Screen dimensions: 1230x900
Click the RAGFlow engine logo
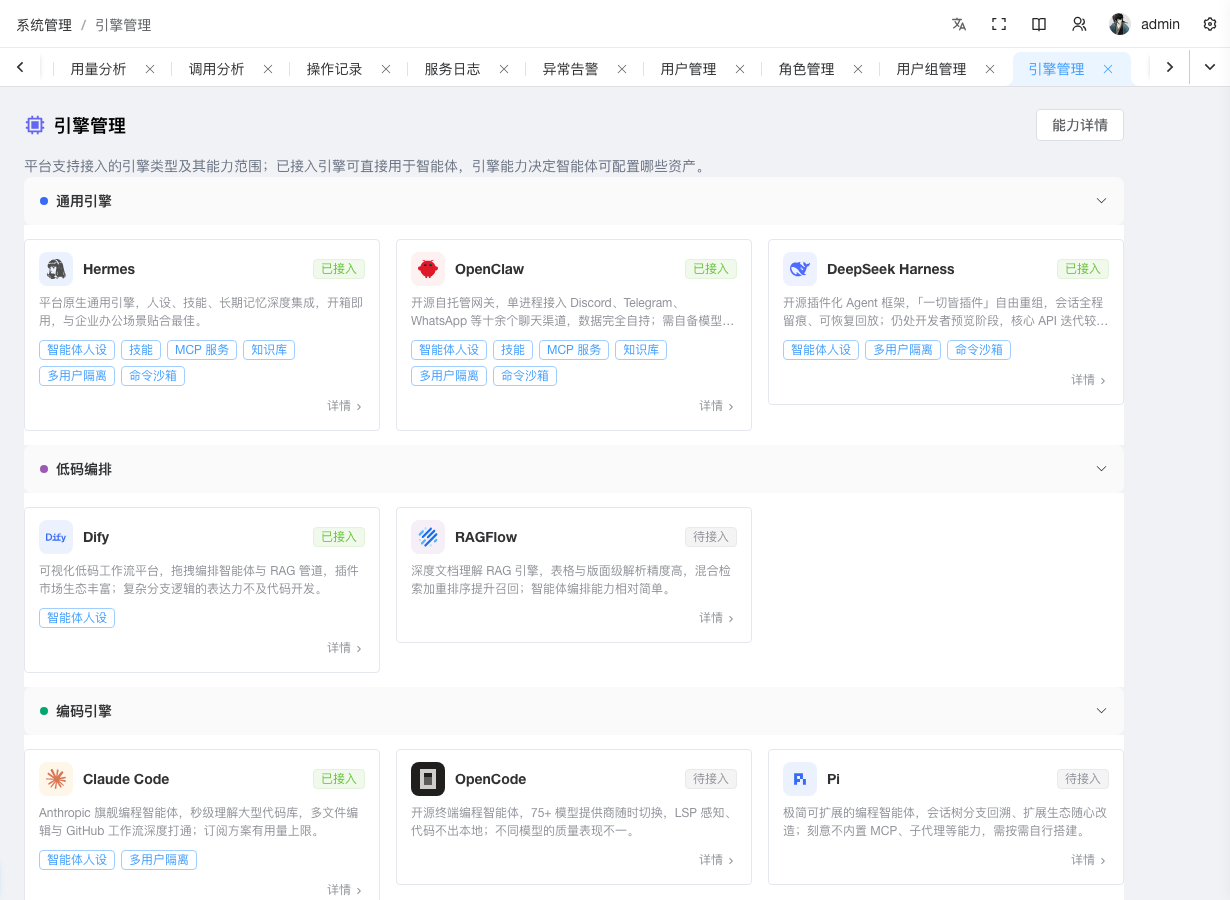(x=428, y=537)
